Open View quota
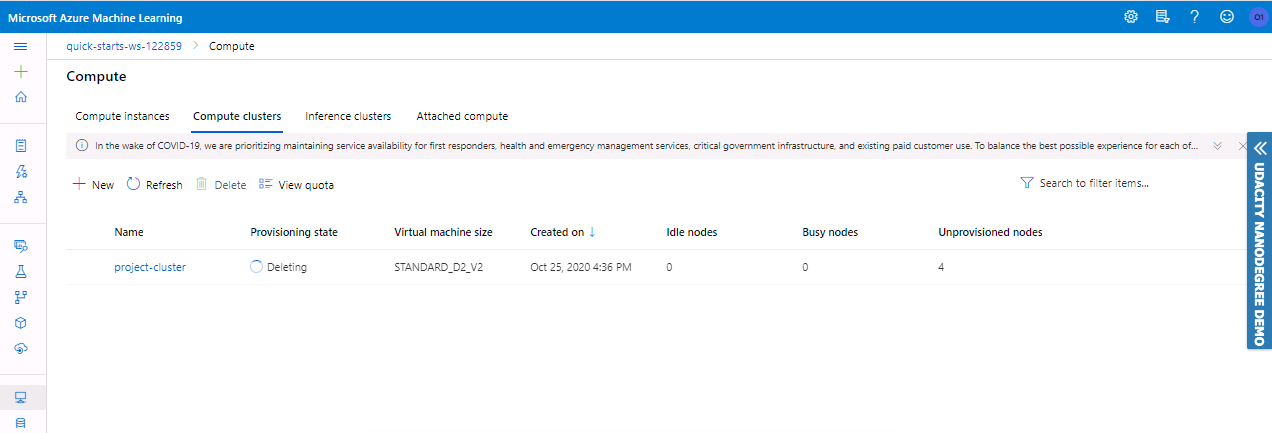Screen dimensions: 1272x433 [296, 185]
